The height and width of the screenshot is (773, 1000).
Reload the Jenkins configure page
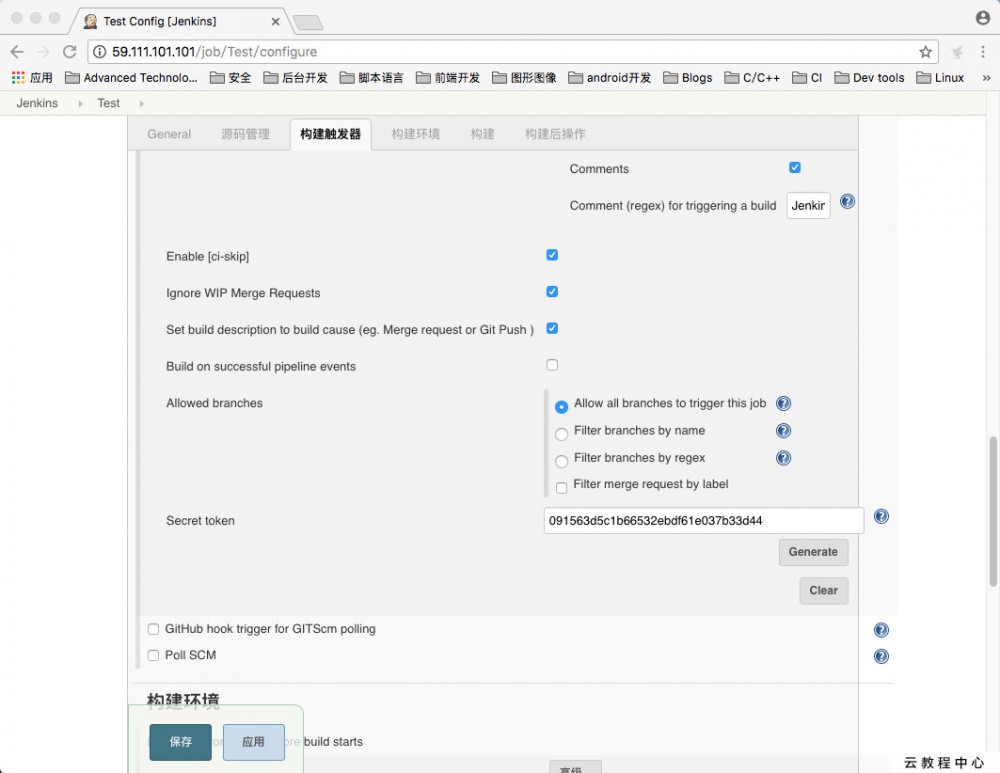(68, 50)
